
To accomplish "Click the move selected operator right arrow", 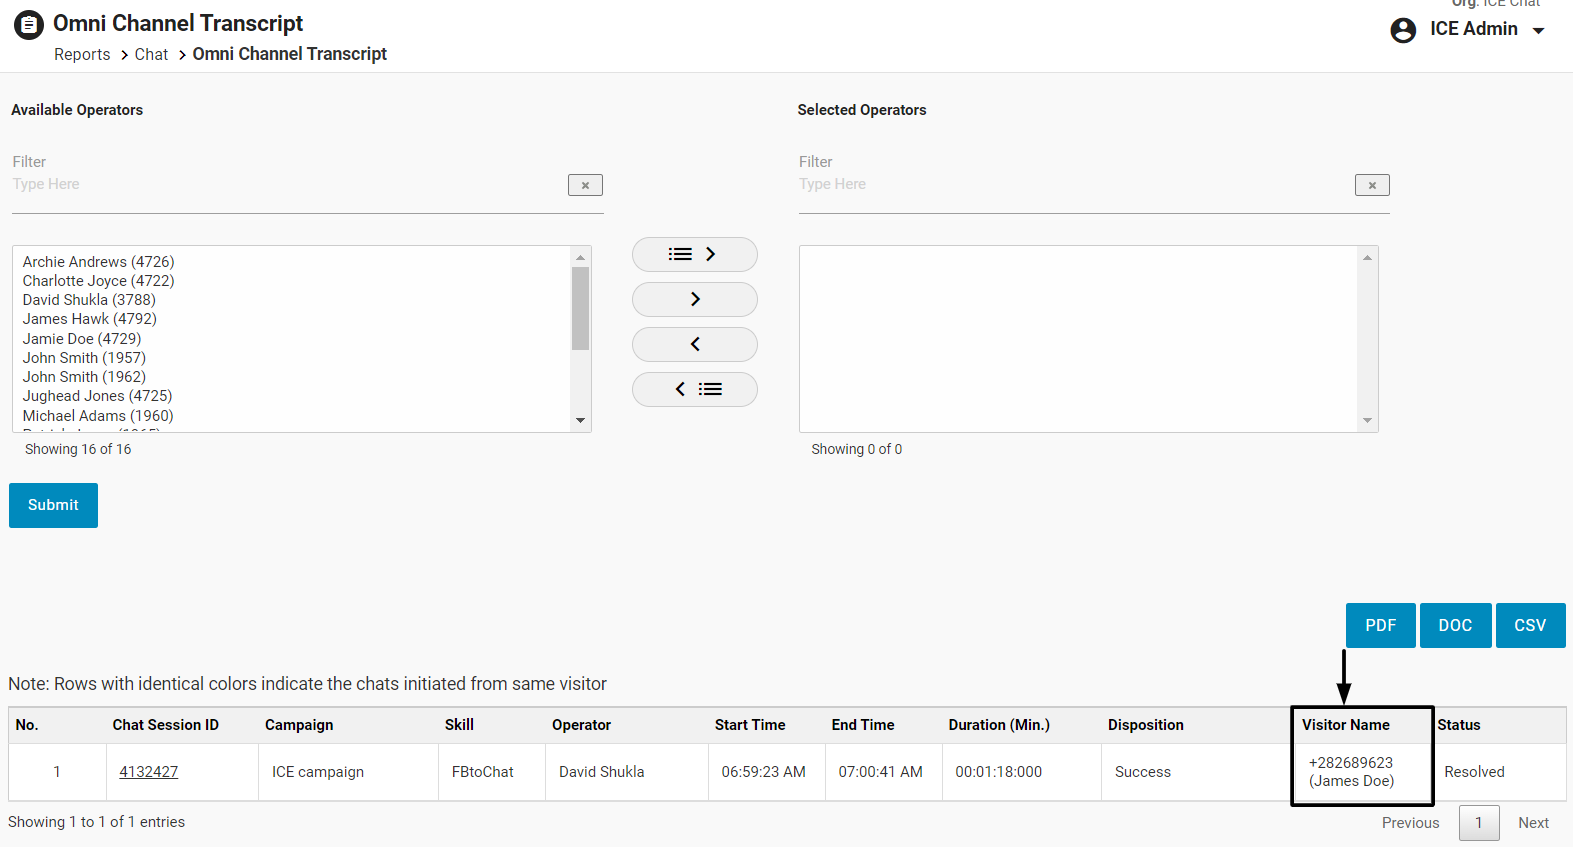I will (x=694, y=299).
